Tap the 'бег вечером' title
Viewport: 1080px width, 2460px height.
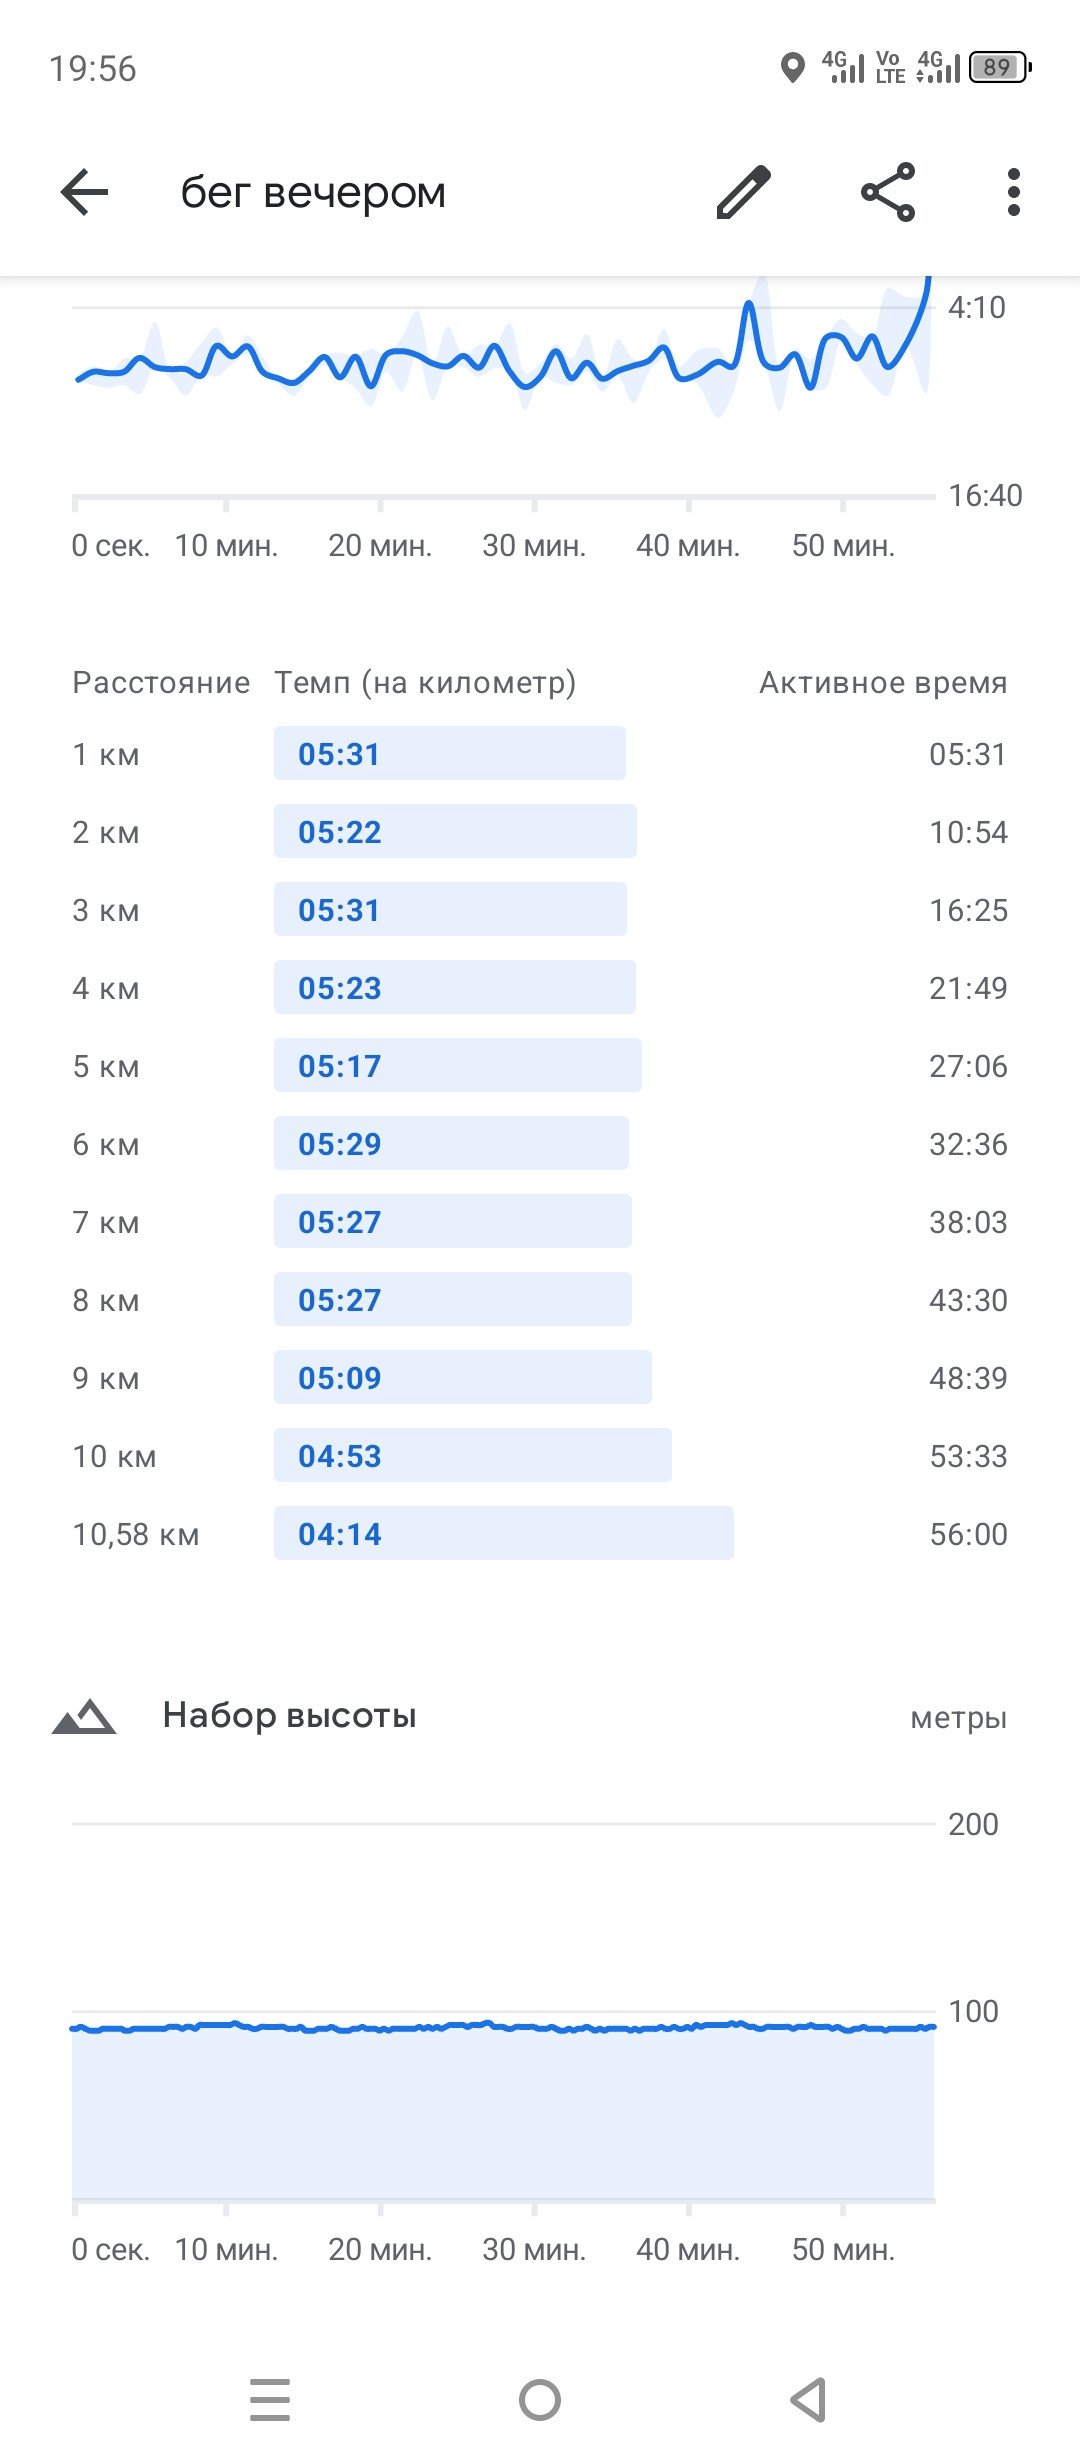coord(313,192)
